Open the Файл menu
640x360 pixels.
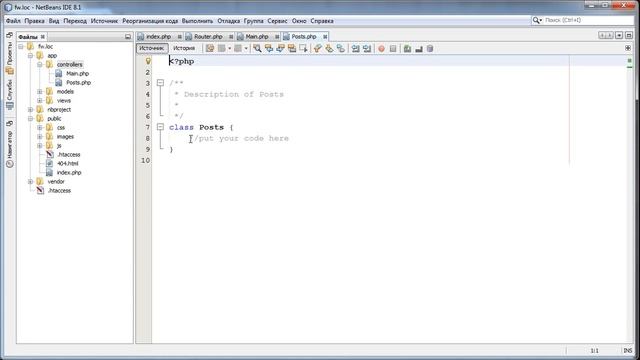click(13, 21)
